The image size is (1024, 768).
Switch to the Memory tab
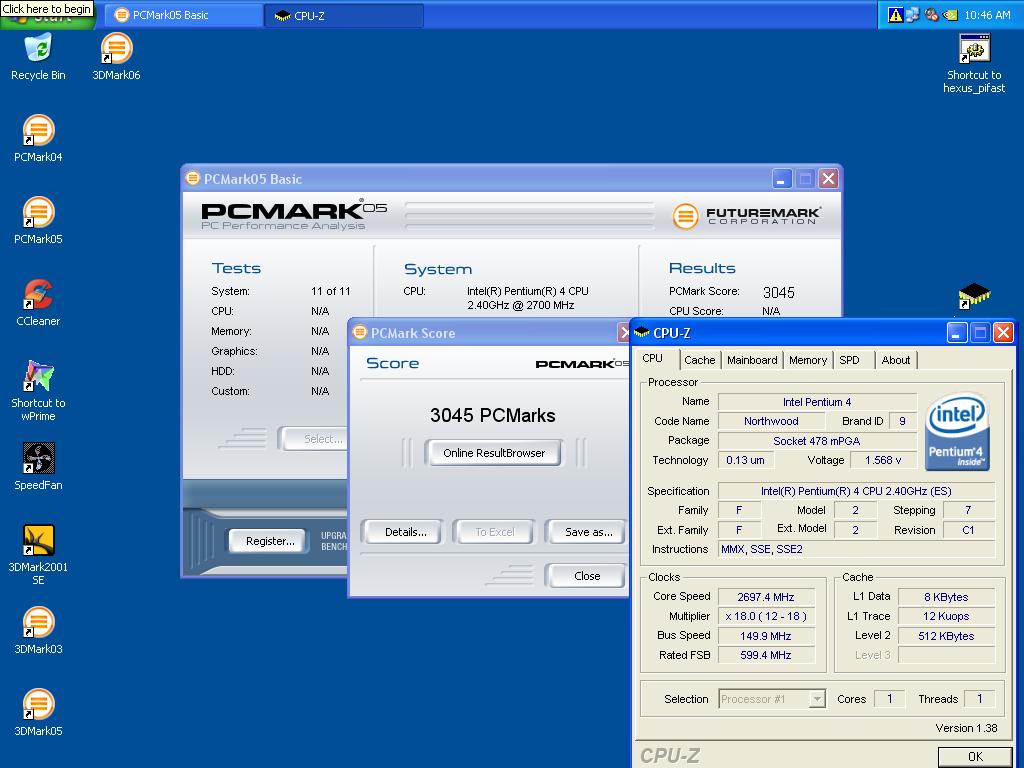[808, 360]
